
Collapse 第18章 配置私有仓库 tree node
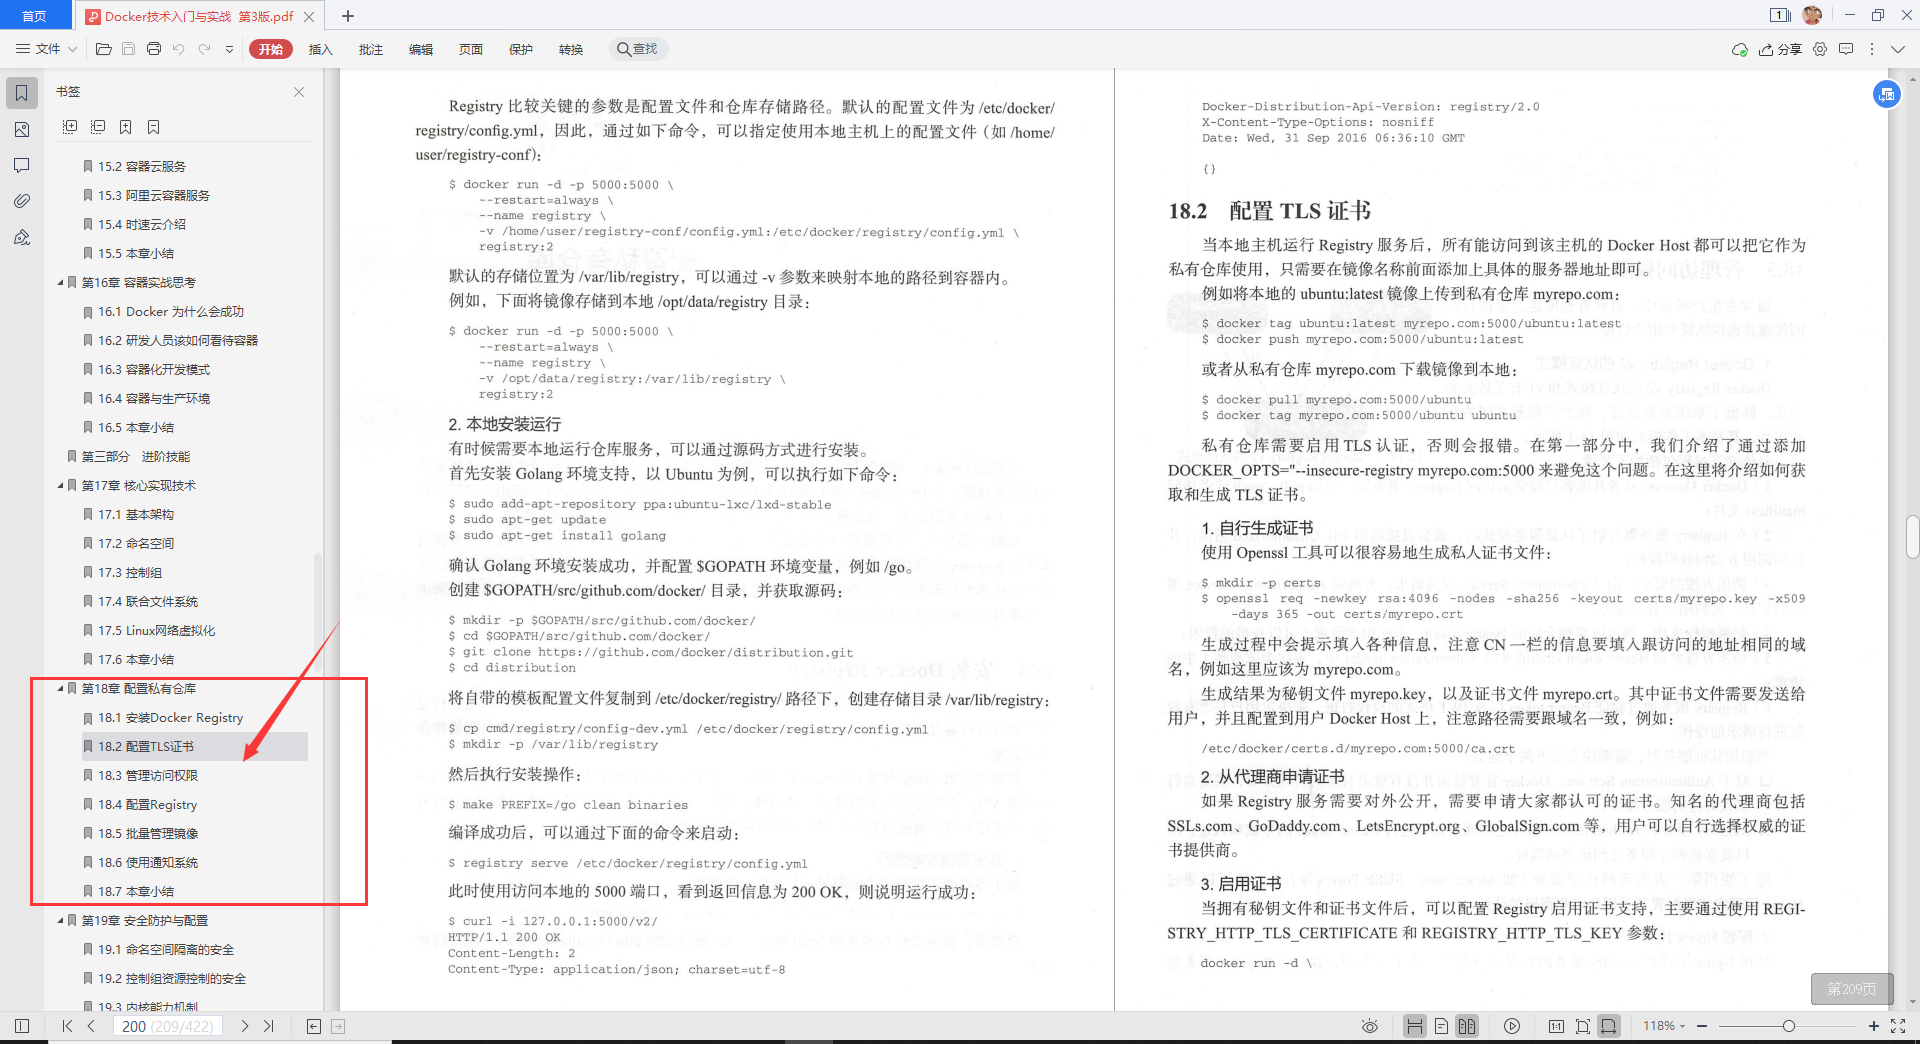click(x=60, y=689)
